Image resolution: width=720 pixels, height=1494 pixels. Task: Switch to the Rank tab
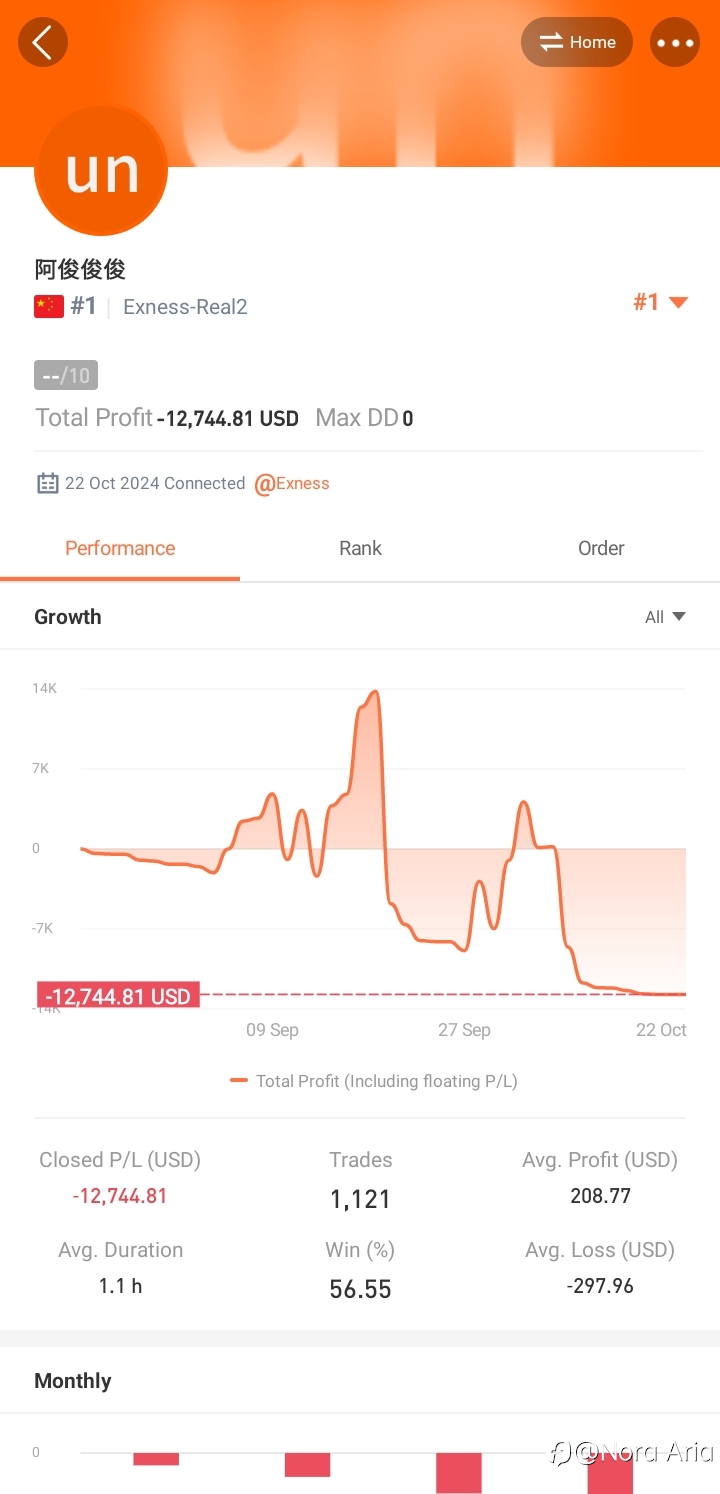[x=360, y=548]
